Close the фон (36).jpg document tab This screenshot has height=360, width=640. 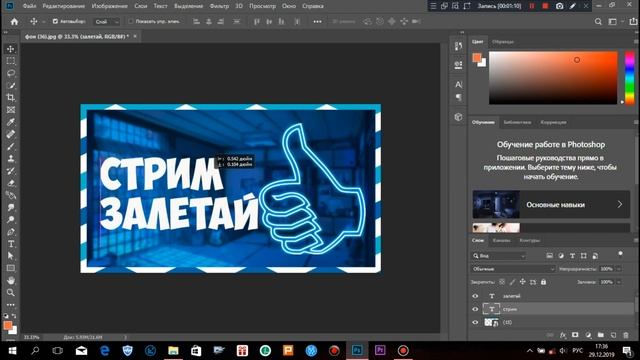coord(135,36)
